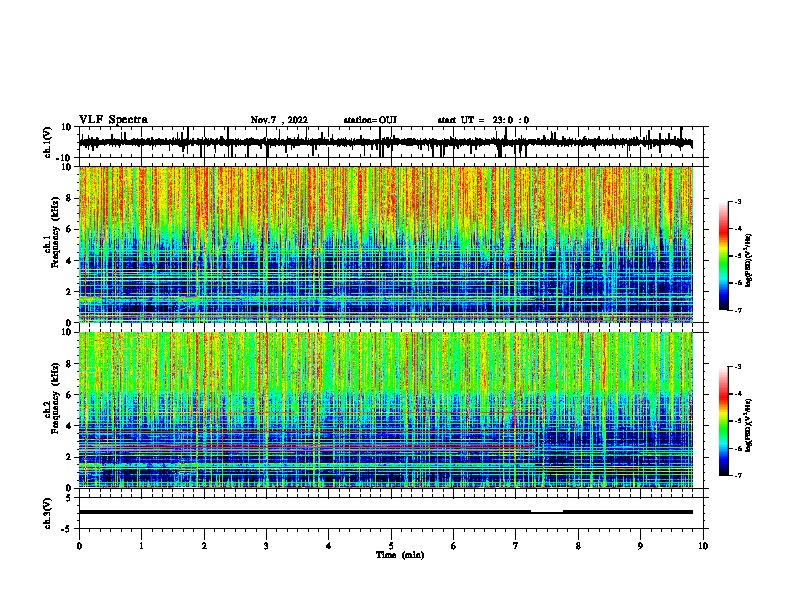This screenshot has height=612, width=792.
Task: Click the ch.1 frequency axis "6" tick label
Action: tap(70, 229)
